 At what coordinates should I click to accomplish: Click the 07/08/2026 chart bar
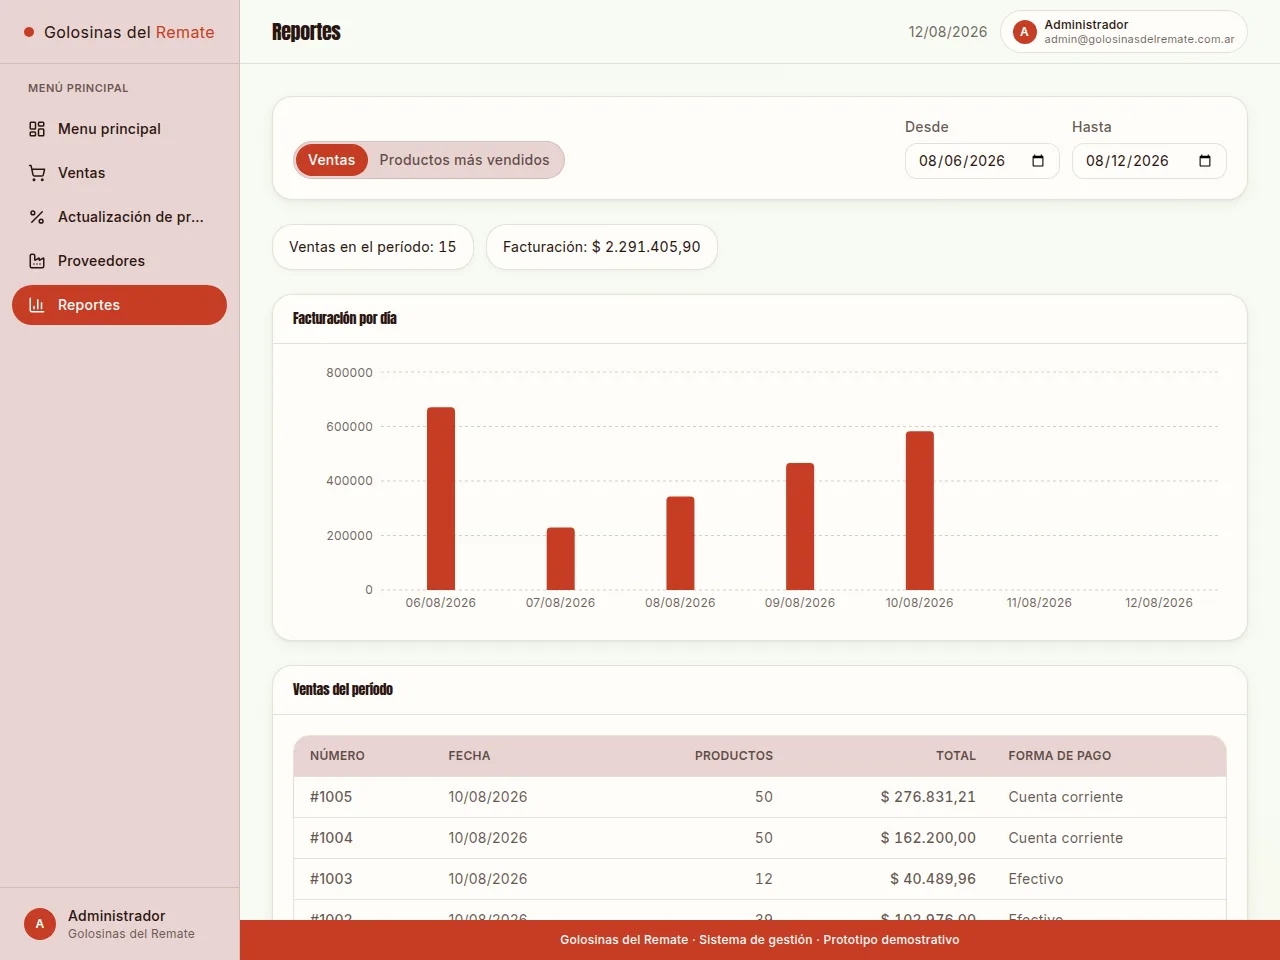[x=561, y=558]
